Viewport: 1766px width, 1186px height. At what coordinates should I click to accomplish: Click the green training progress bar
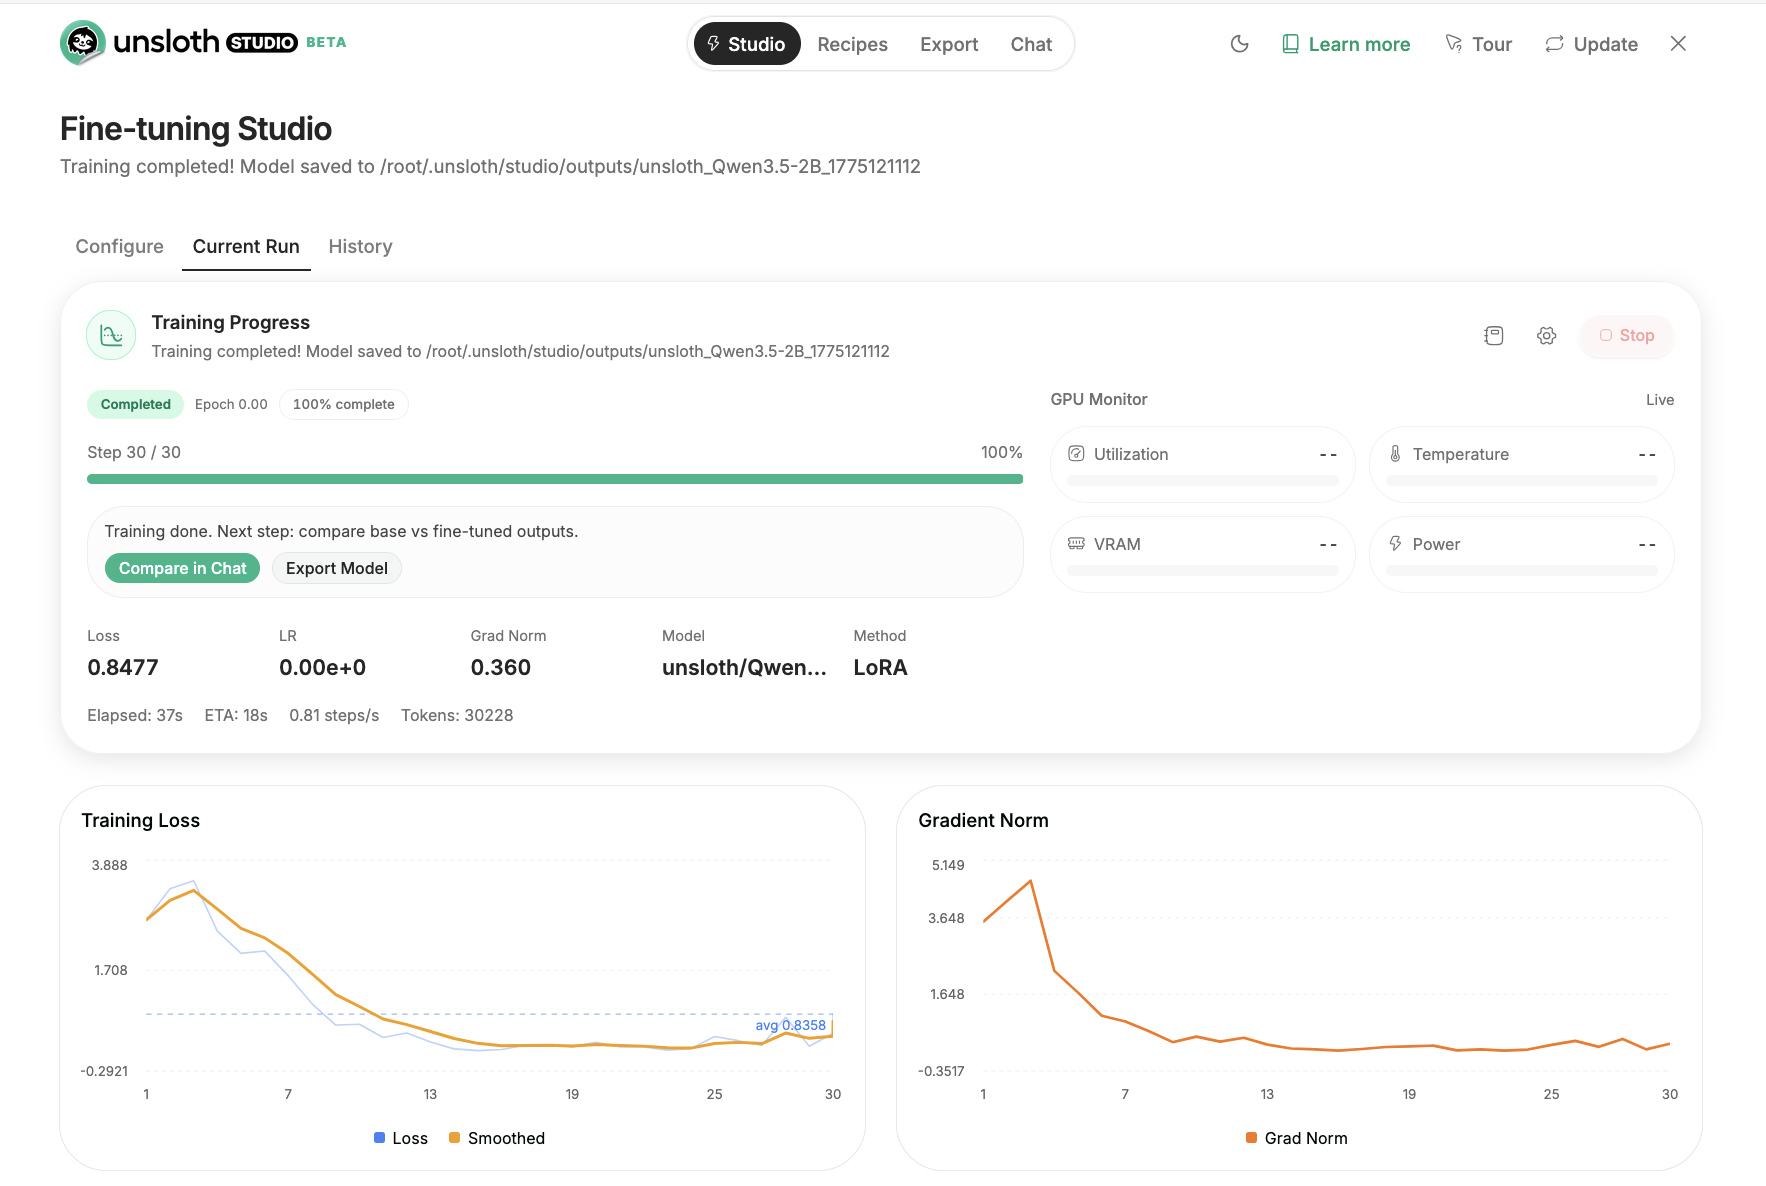(554, 479)
